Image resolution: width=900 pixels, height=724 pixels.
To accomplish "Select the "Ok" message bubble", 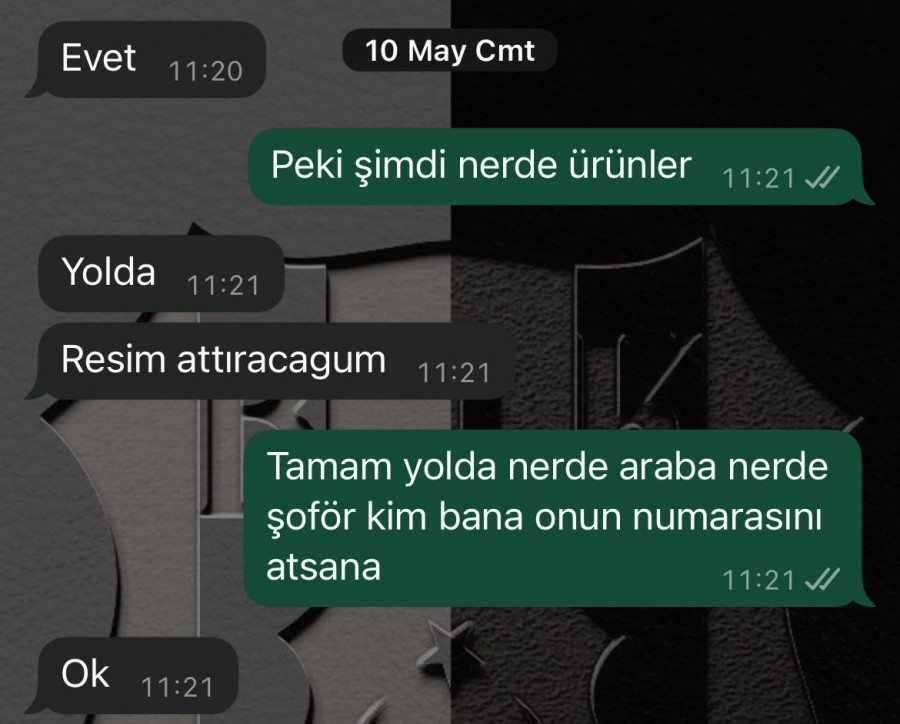I will coord(138,675).
